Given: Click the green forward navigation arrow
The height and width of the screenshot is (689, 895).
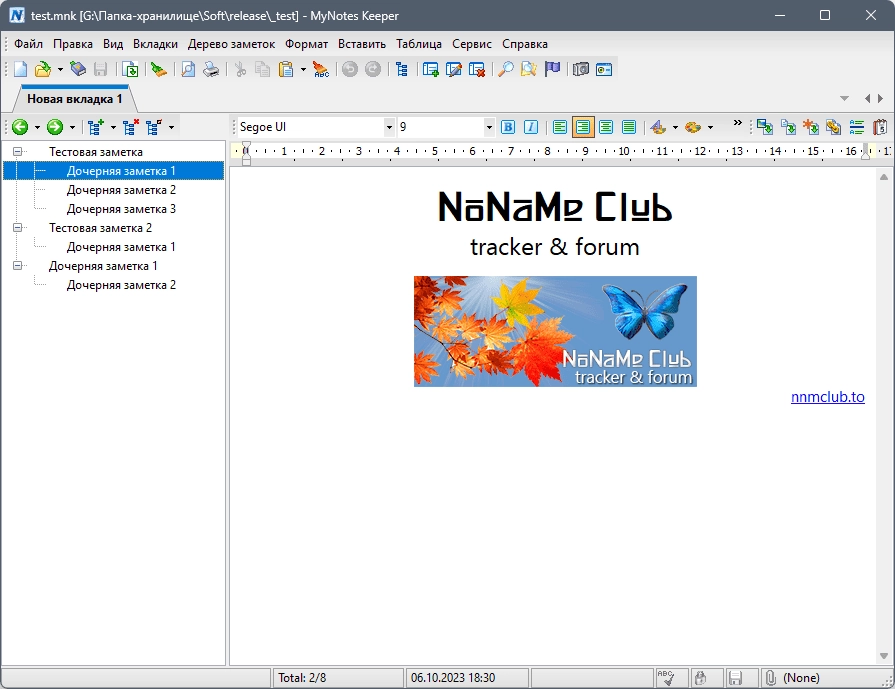Looking at the screenshot, I should click(x=55, y=127).
